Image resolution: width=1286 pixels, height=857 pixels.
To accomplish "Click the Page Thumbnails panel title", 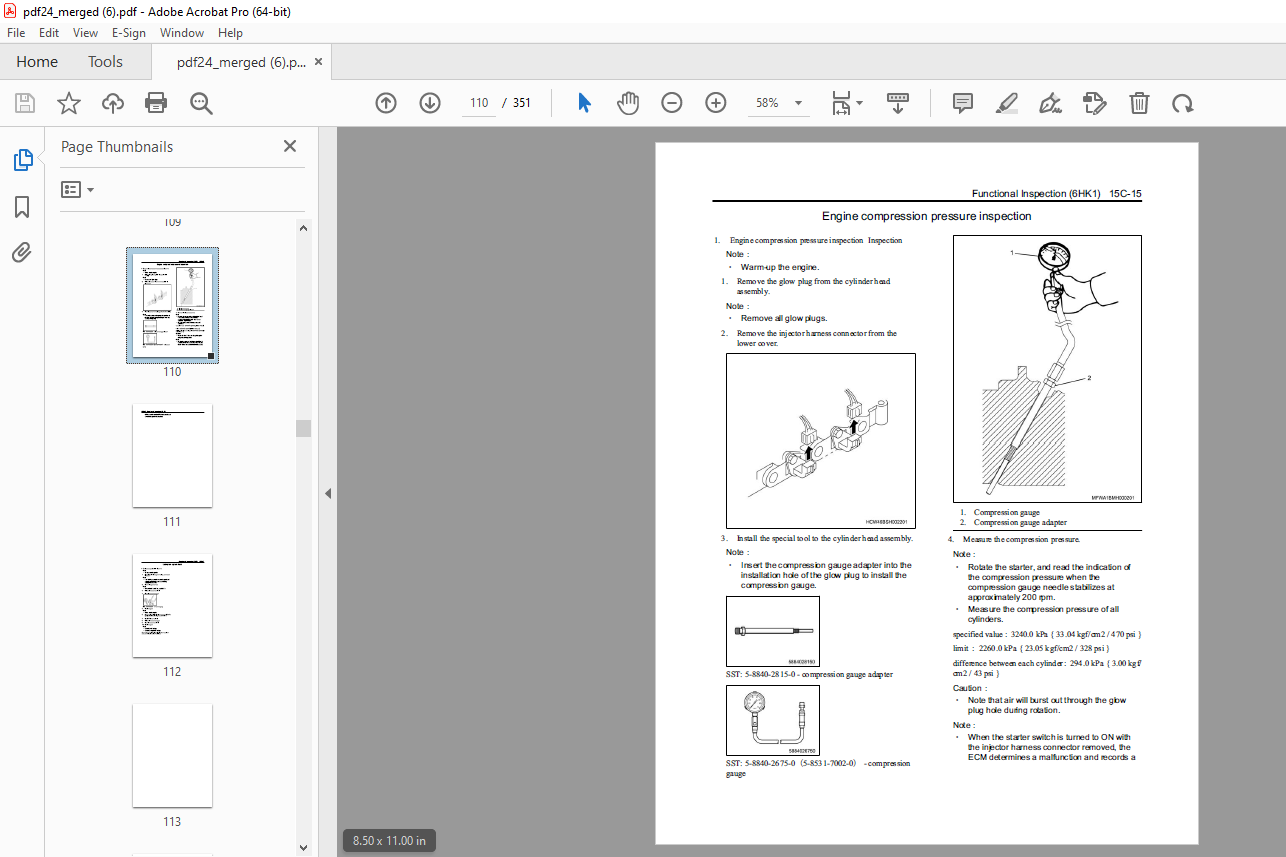I will click(x=117, y=146).
